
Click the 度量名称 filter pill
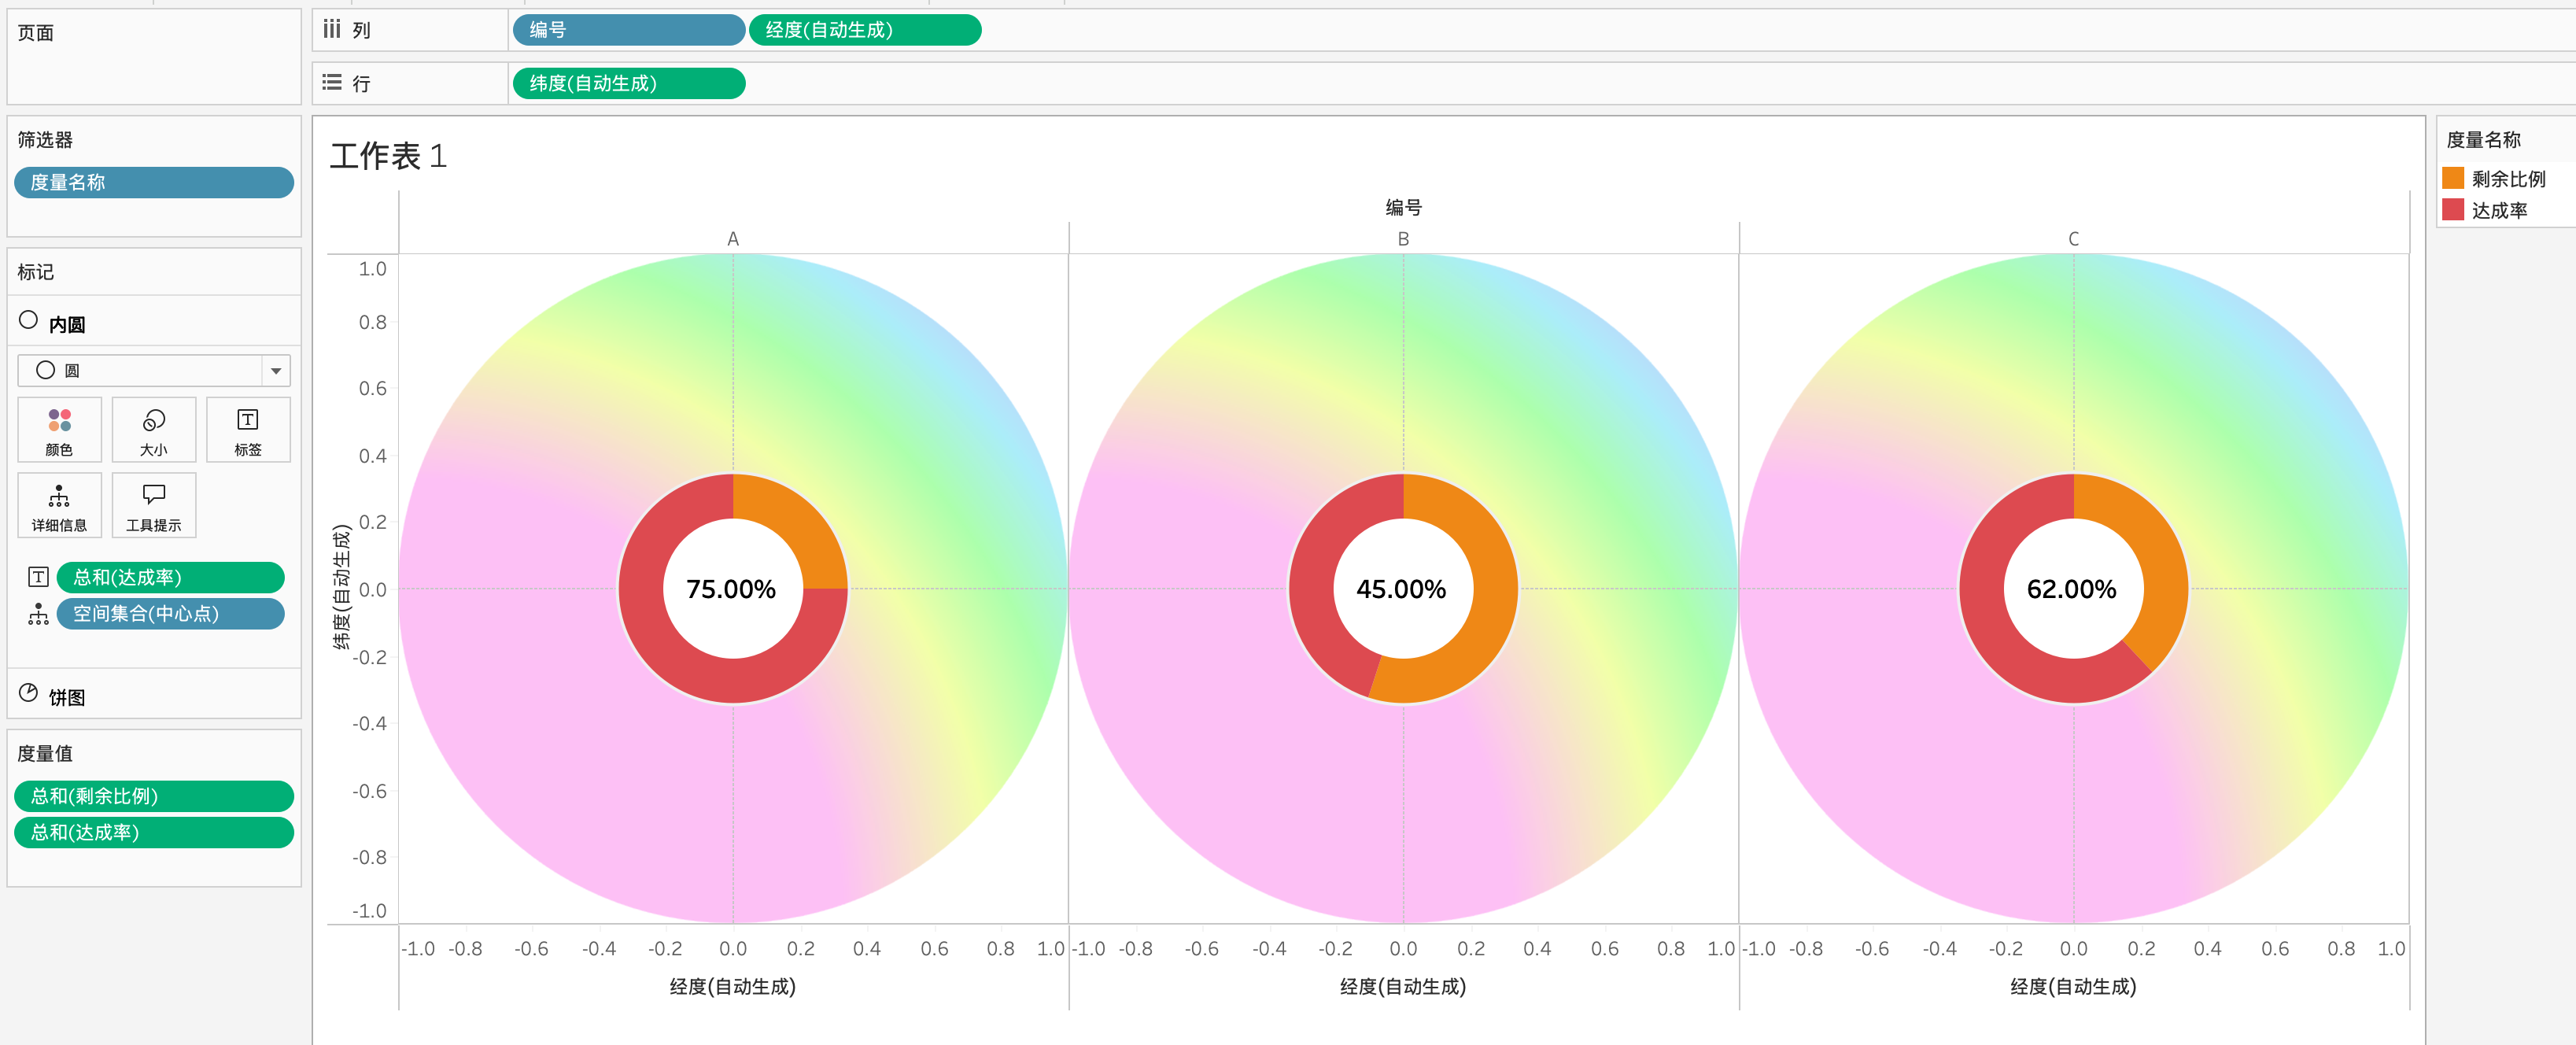coord(153,182)
